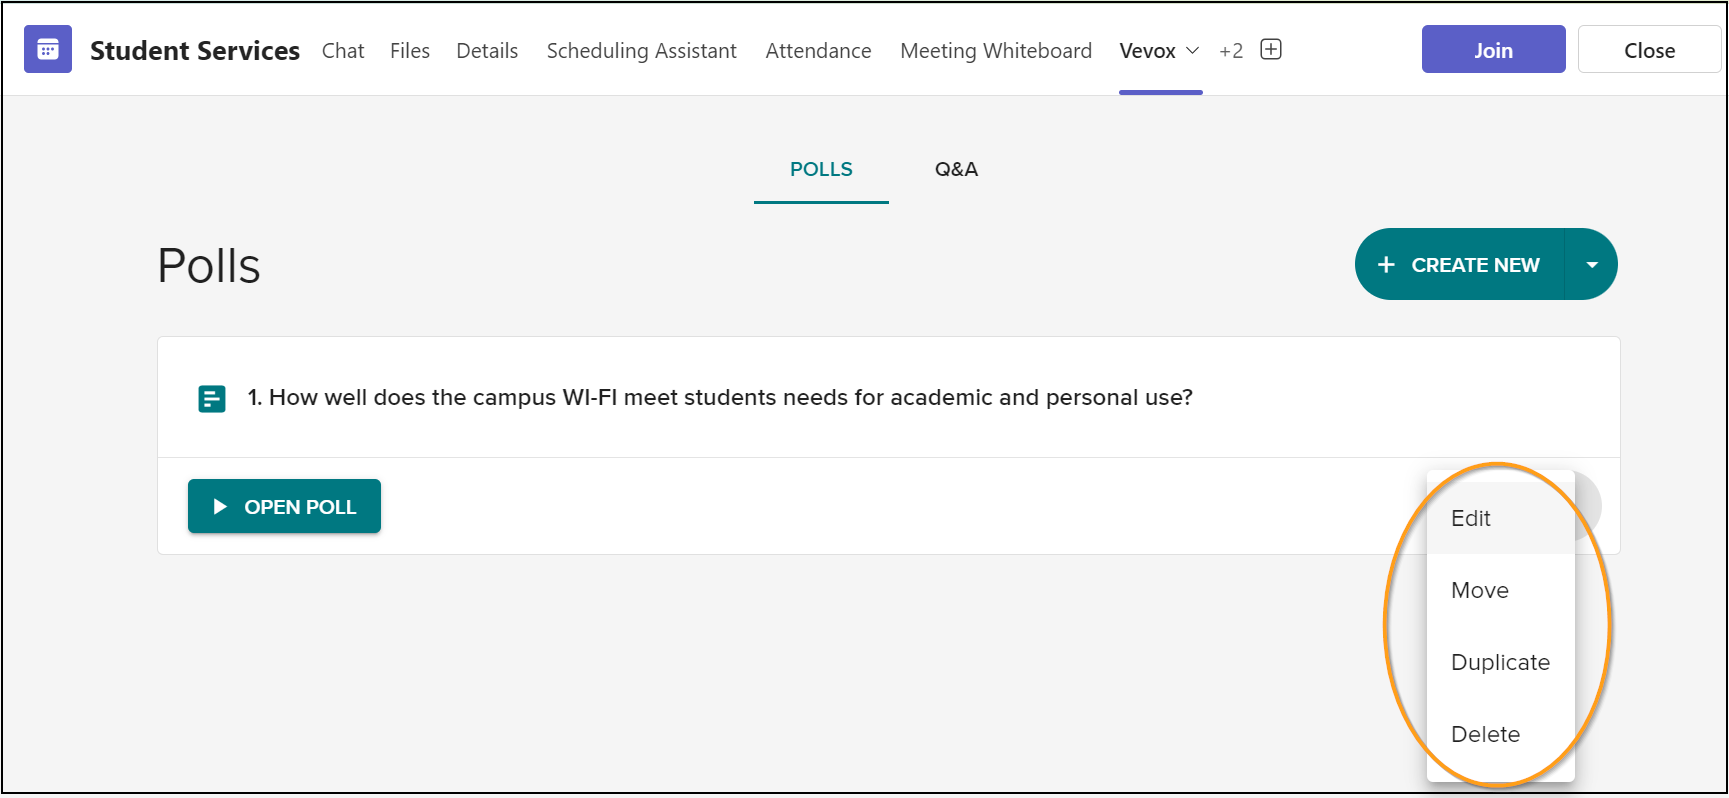Click the poll question type icon
Viewport: 1729px width, 798px height.
click(212, 397)
